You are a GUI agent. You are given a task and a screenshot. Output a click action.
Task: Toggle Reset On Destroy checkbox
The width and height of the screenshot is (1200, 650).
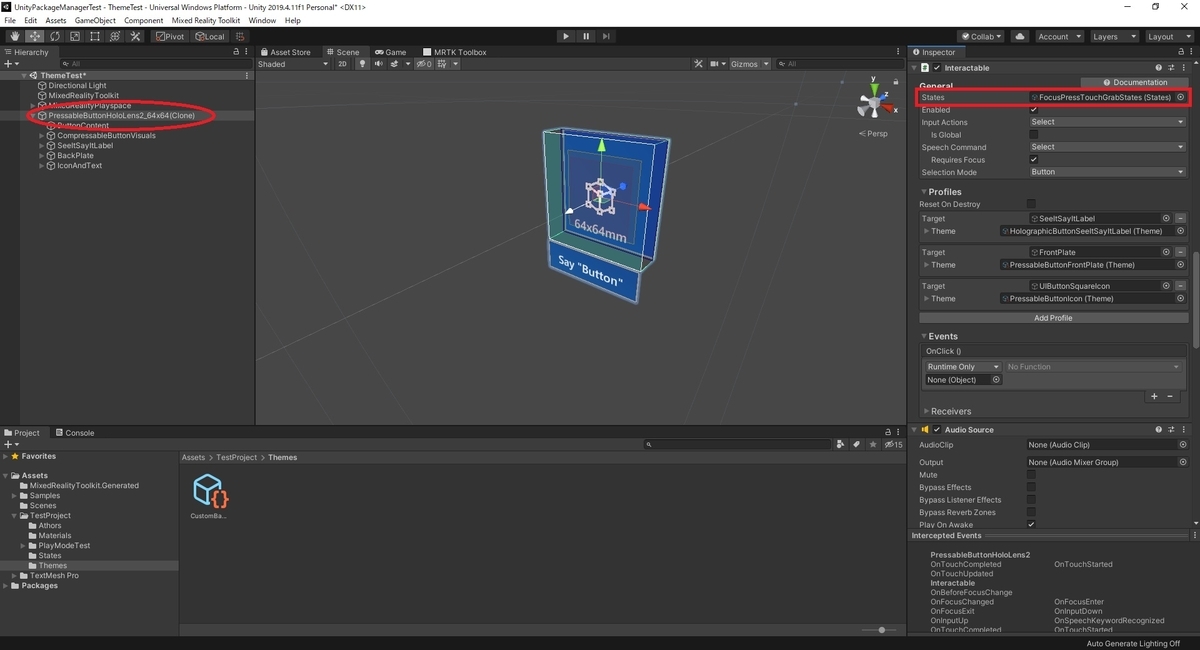click(x=1031, y=204)
